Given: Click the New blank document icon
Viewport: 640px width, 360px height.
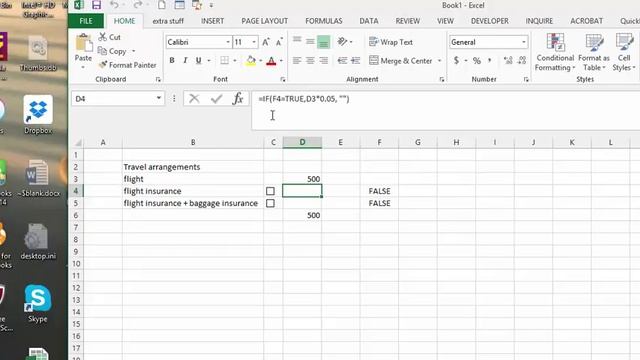Looking at the screenshot, I should click(x=162, y=5).
